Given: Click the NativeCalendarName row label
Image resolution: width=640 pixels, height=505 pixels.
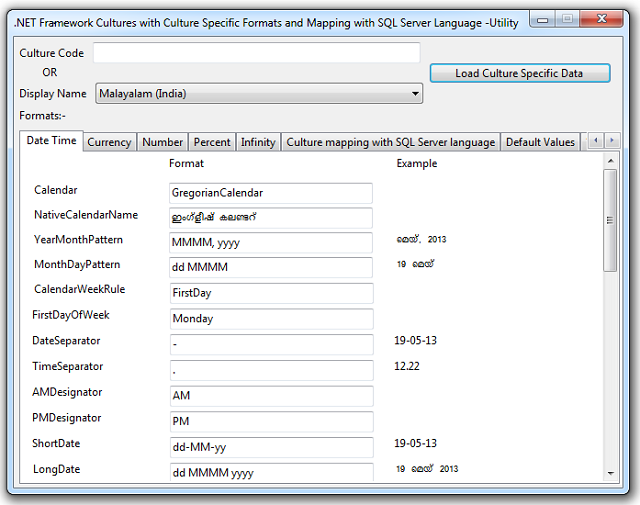Looking at the screenshot, I should point(86,215).
